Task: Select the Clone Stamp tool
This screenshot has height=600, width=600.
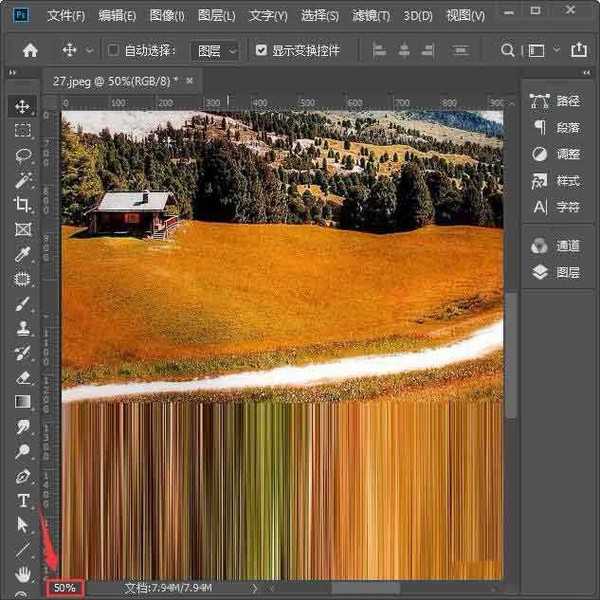Action: 22,328
